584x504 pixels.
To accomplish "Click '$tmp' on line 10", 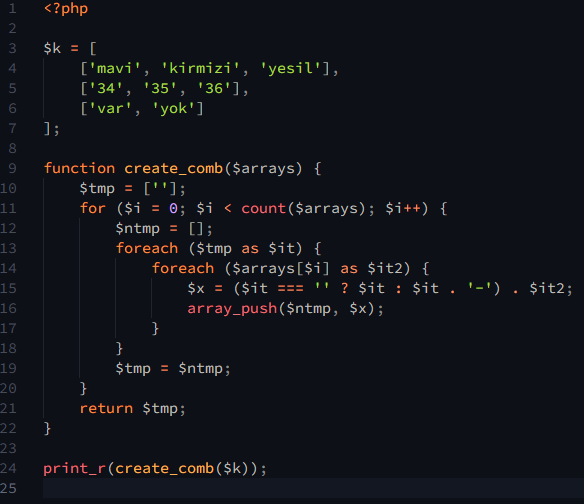I will click(97, 188).
